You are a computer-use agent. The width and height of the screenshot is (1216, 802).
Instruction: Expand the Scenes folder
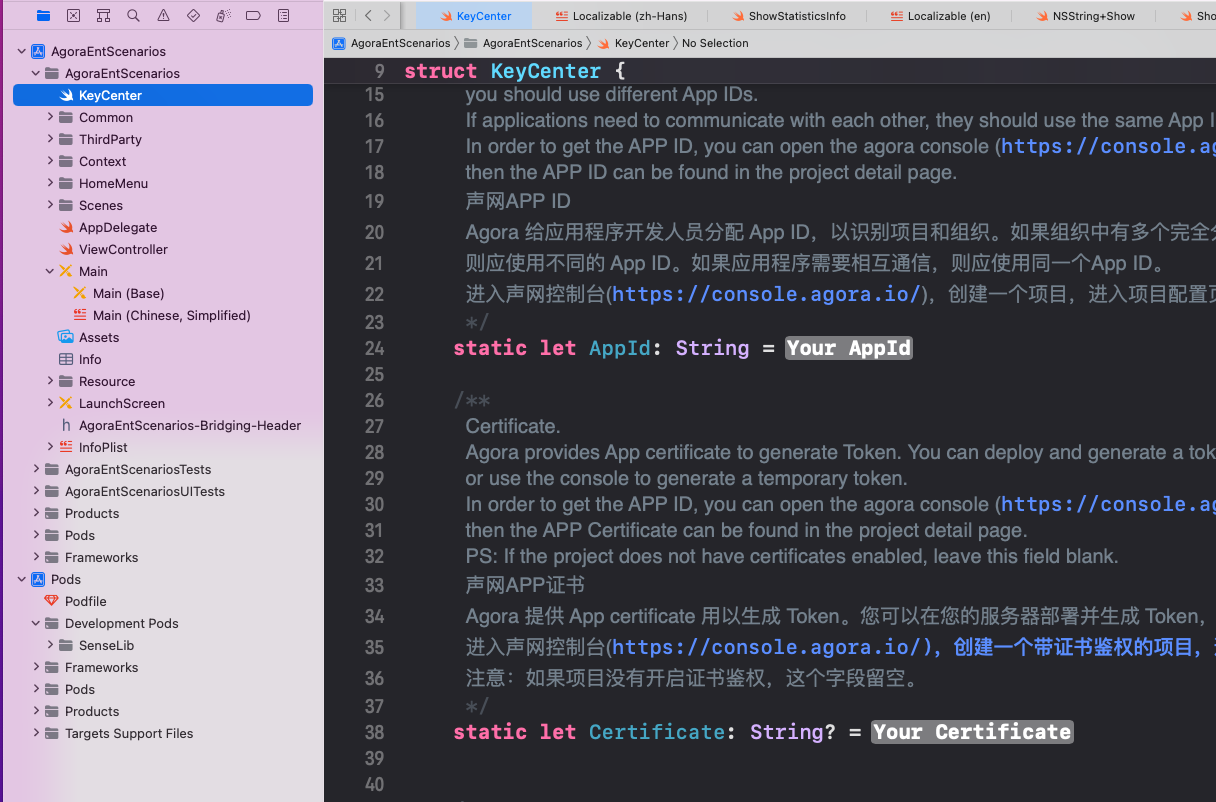point(50,205)
